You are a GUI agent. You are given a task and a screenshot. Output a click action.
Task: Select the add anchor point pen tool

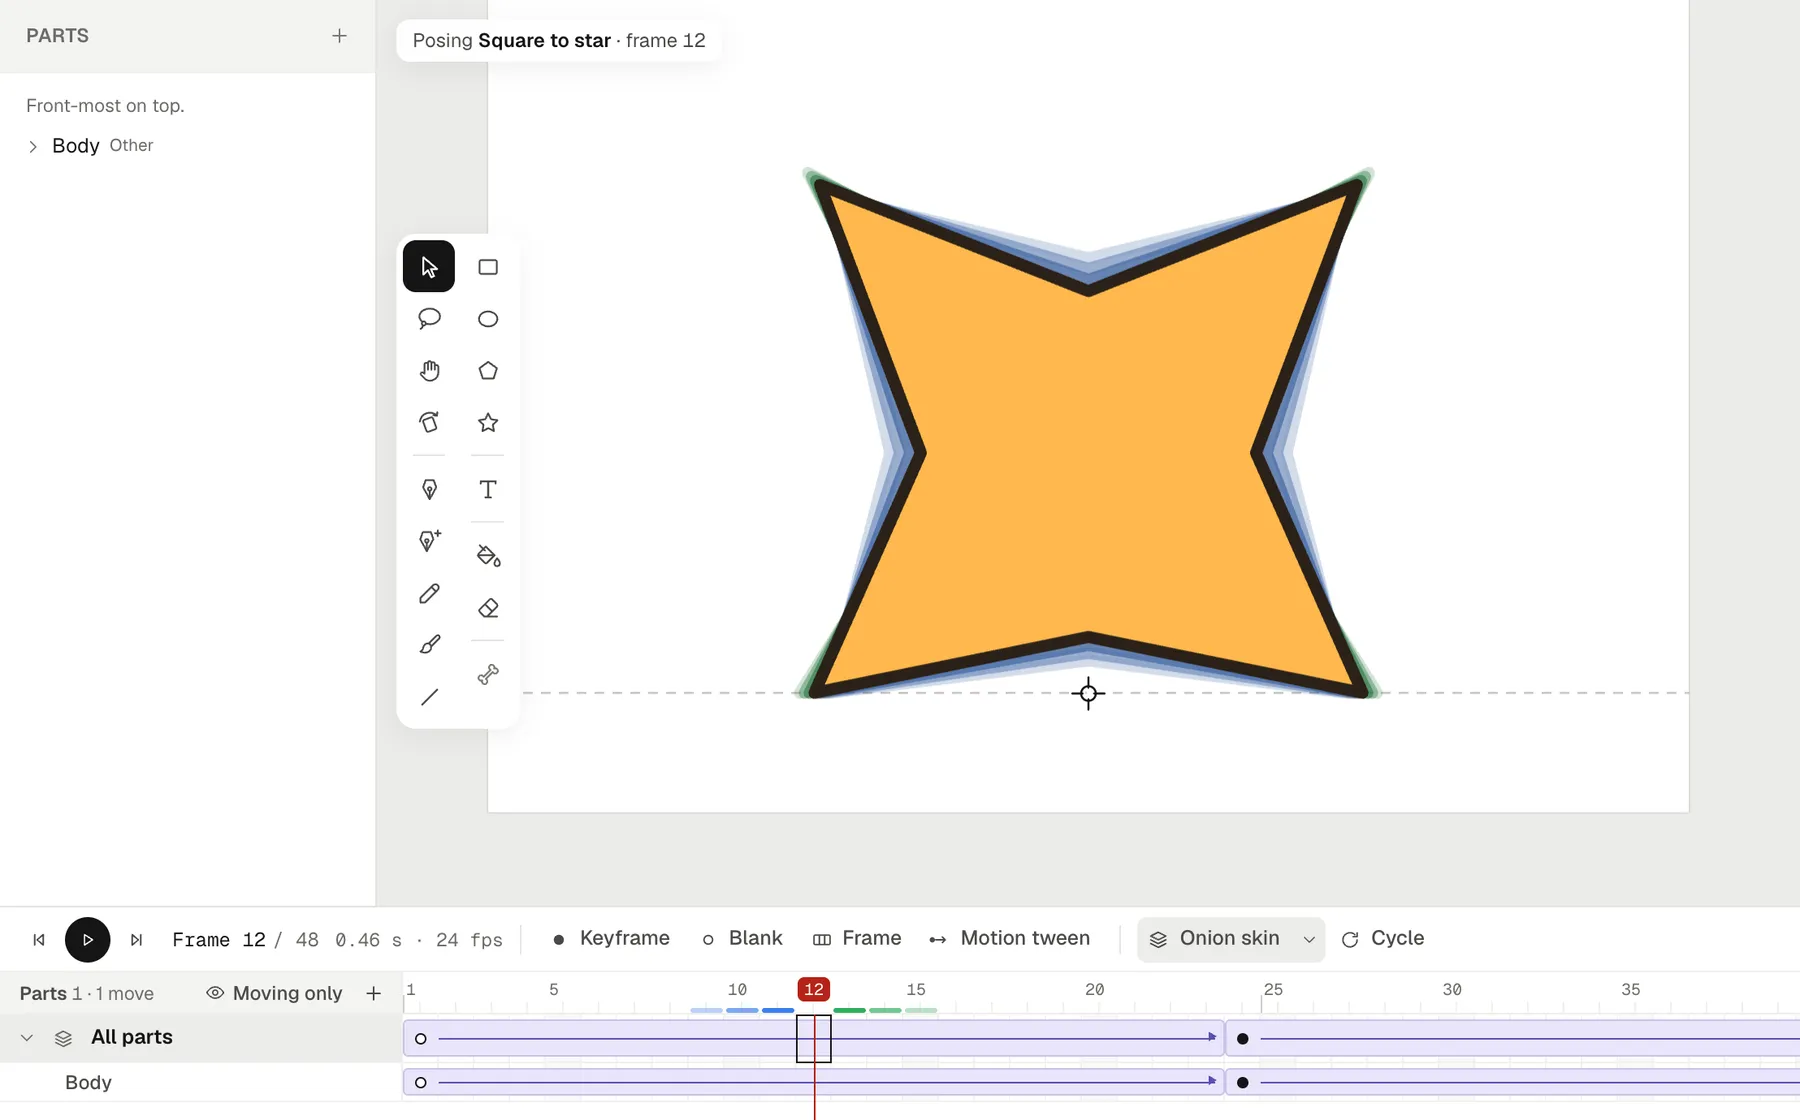[x=429, y=541]
